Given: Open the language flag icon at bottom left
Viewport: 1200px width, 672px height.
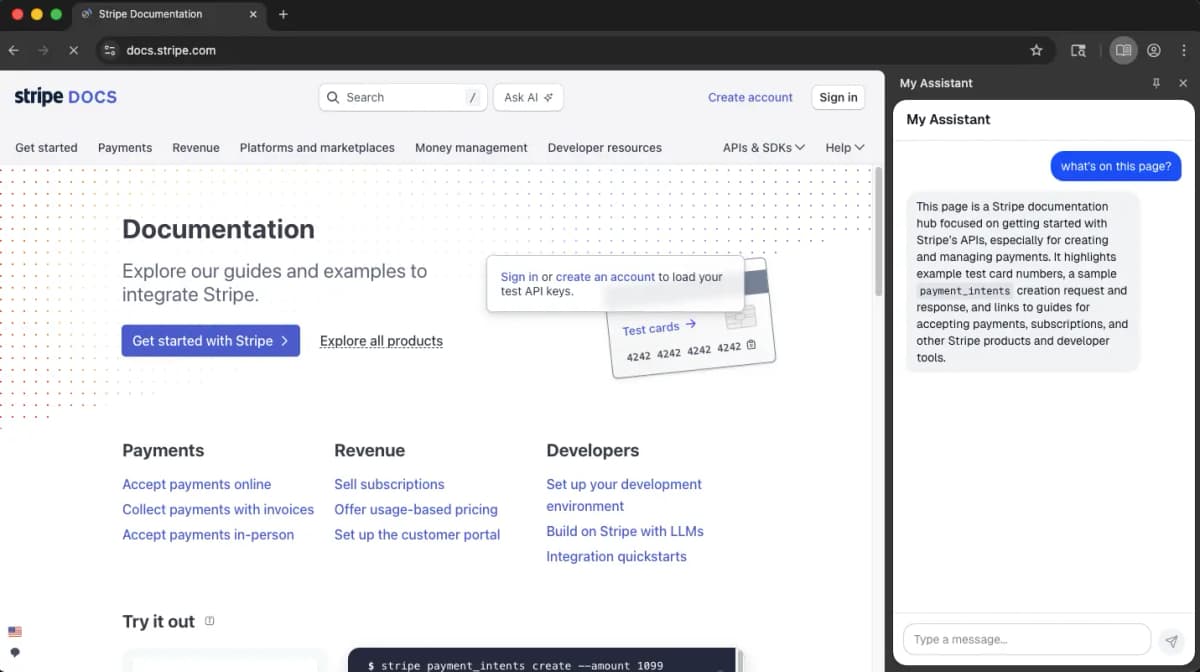Looking at the screenshot, I should [14, 630].
